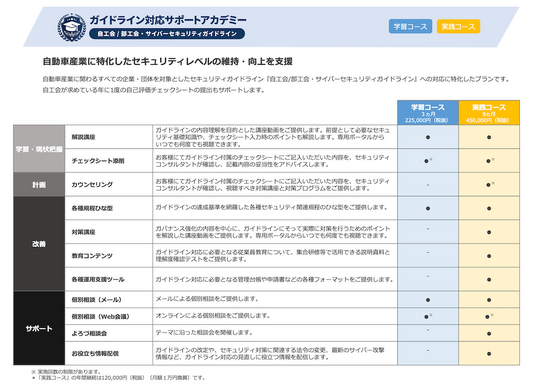Click the 学習コース dot in 解説講座 row
536x386 pixels.
click(428, 137)
